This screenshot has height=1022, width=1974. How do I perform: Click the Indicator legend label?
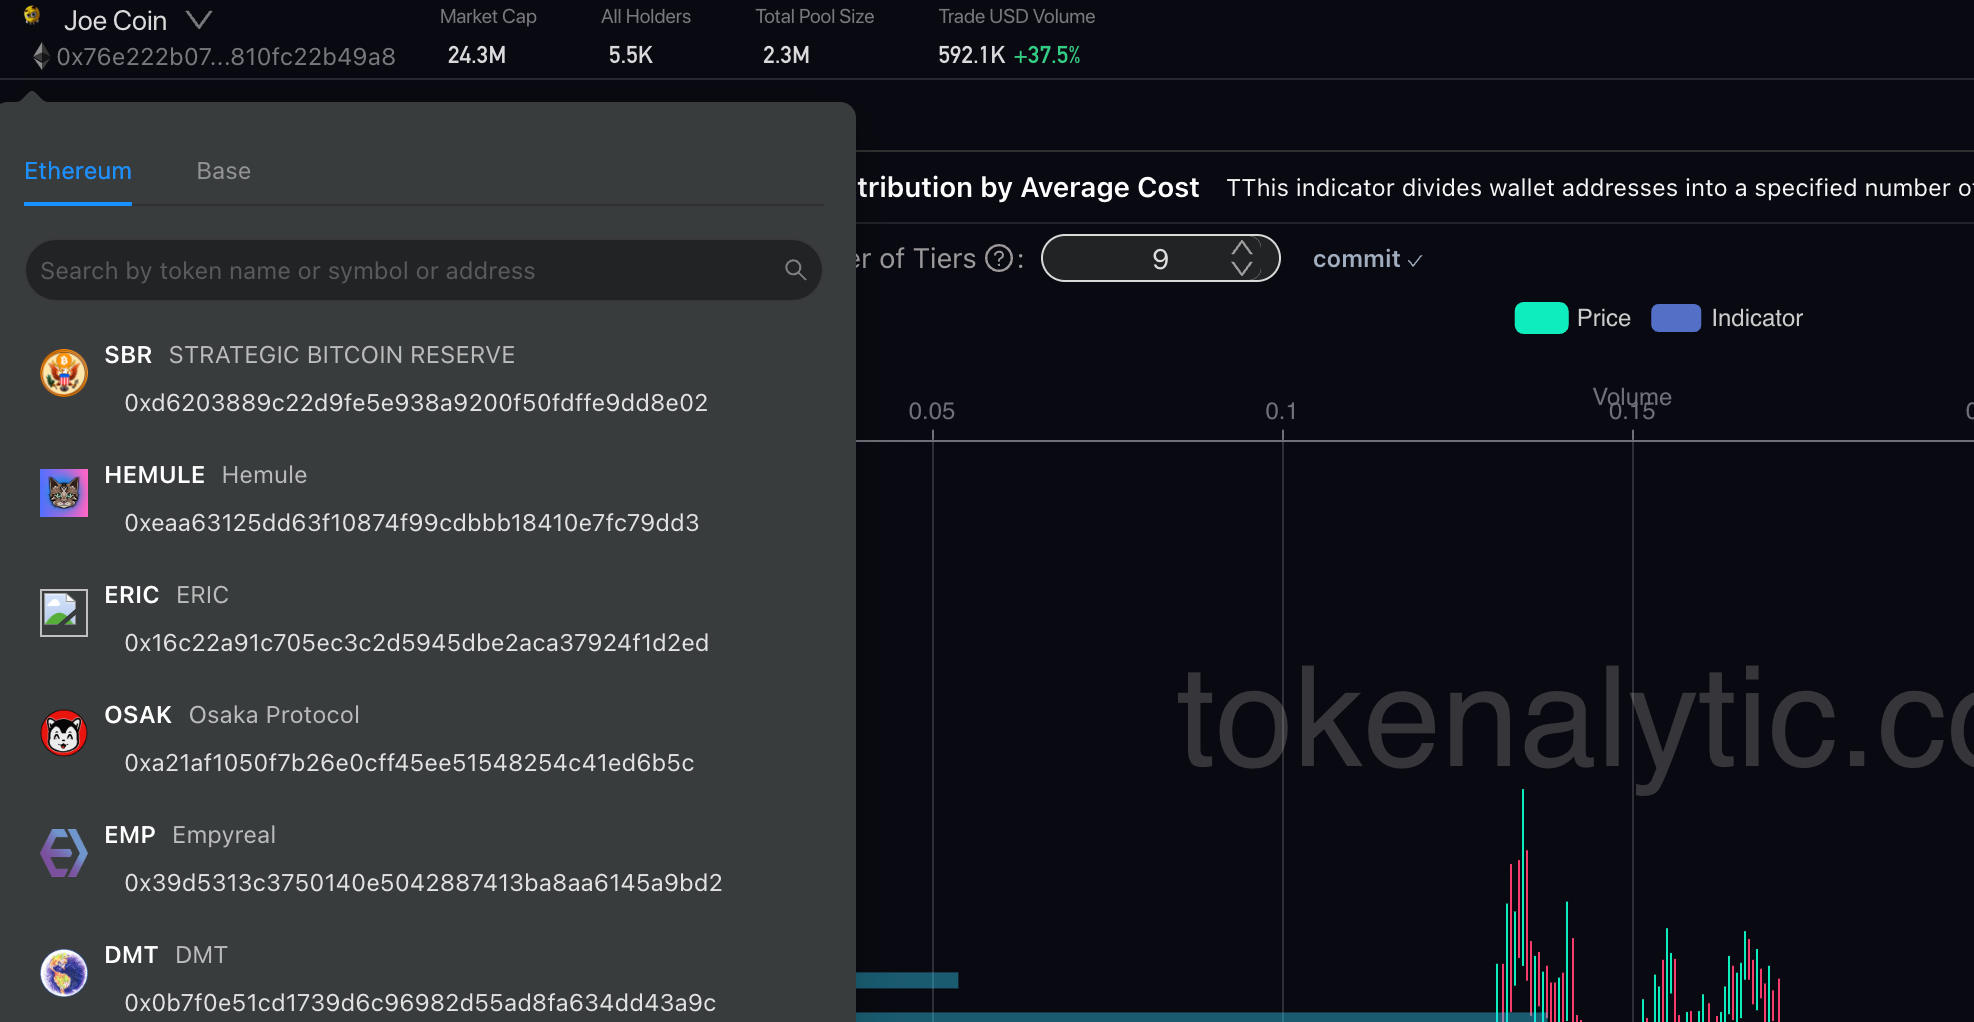[1757, 318]
